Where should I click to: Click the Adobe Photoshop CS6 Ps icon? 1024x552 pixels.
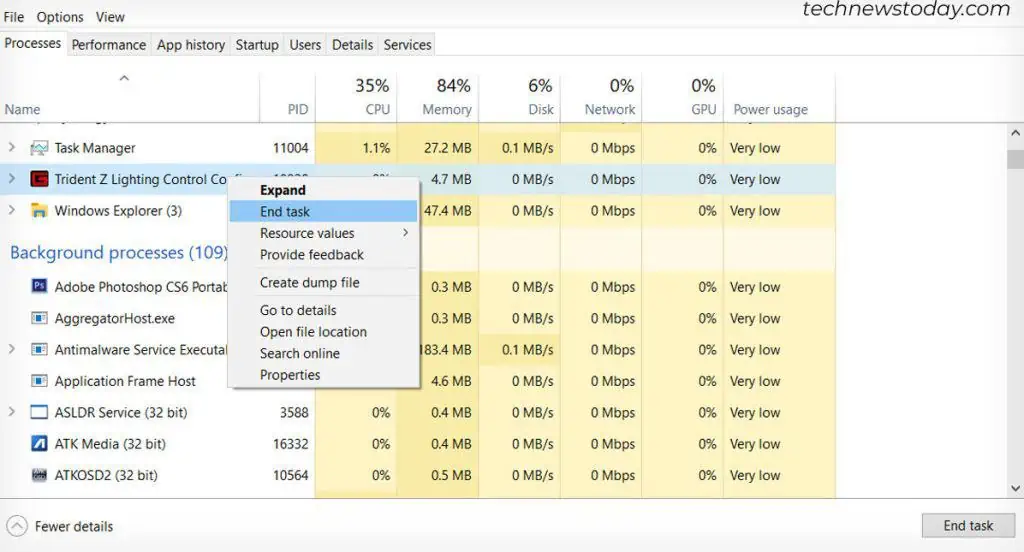click(x=39, y=286)
